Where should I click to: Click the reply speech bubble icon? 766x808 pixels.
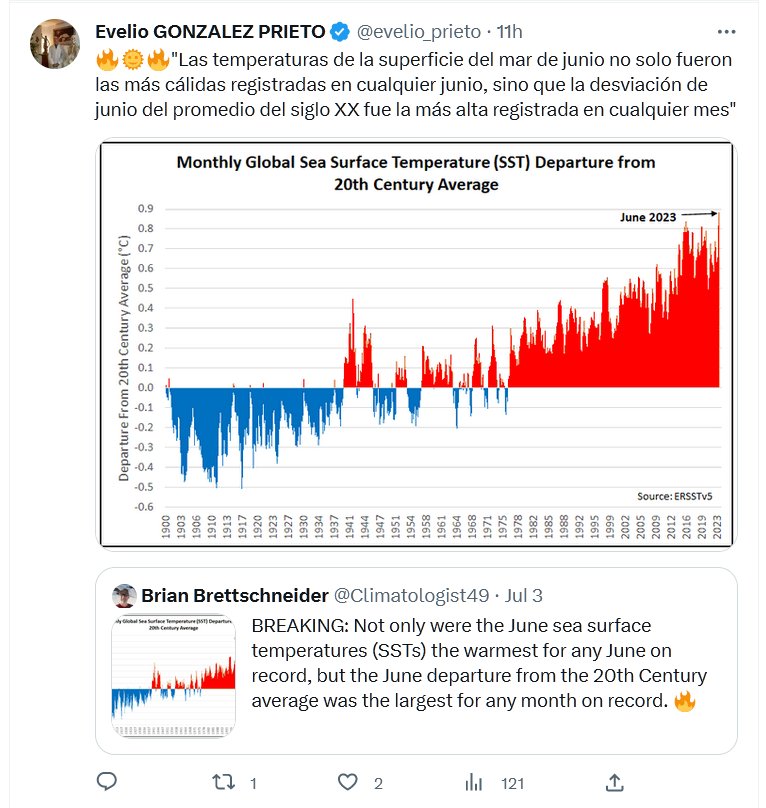tap(109, 781)
